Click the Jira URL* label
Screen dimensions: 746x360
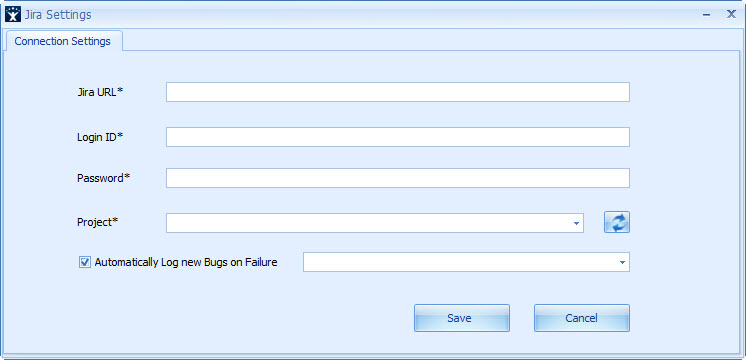(x=100, y=92)
